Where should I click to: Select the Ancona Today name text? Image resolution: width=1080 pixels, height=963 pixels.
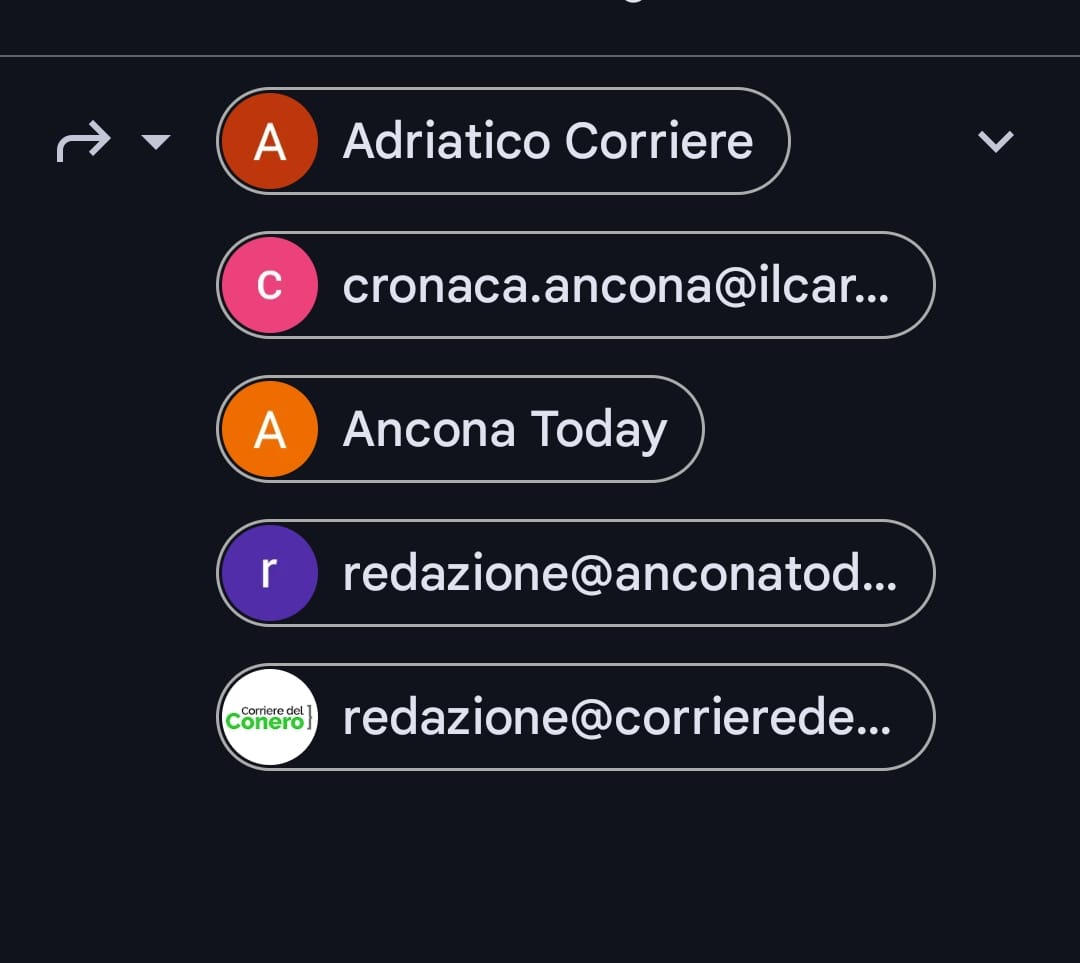pyautogui.click(x=504, y=430)
